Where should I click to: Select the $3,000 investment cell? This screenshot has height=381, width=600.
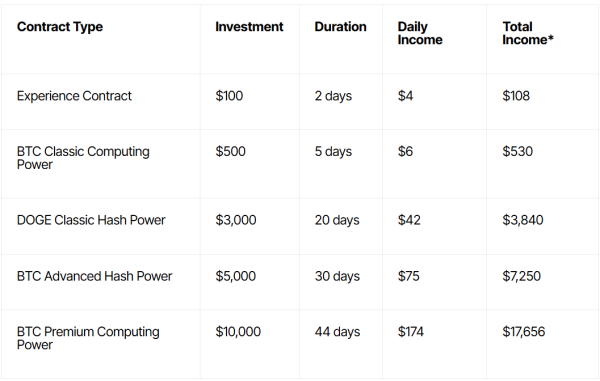click(x=236, y=220)
